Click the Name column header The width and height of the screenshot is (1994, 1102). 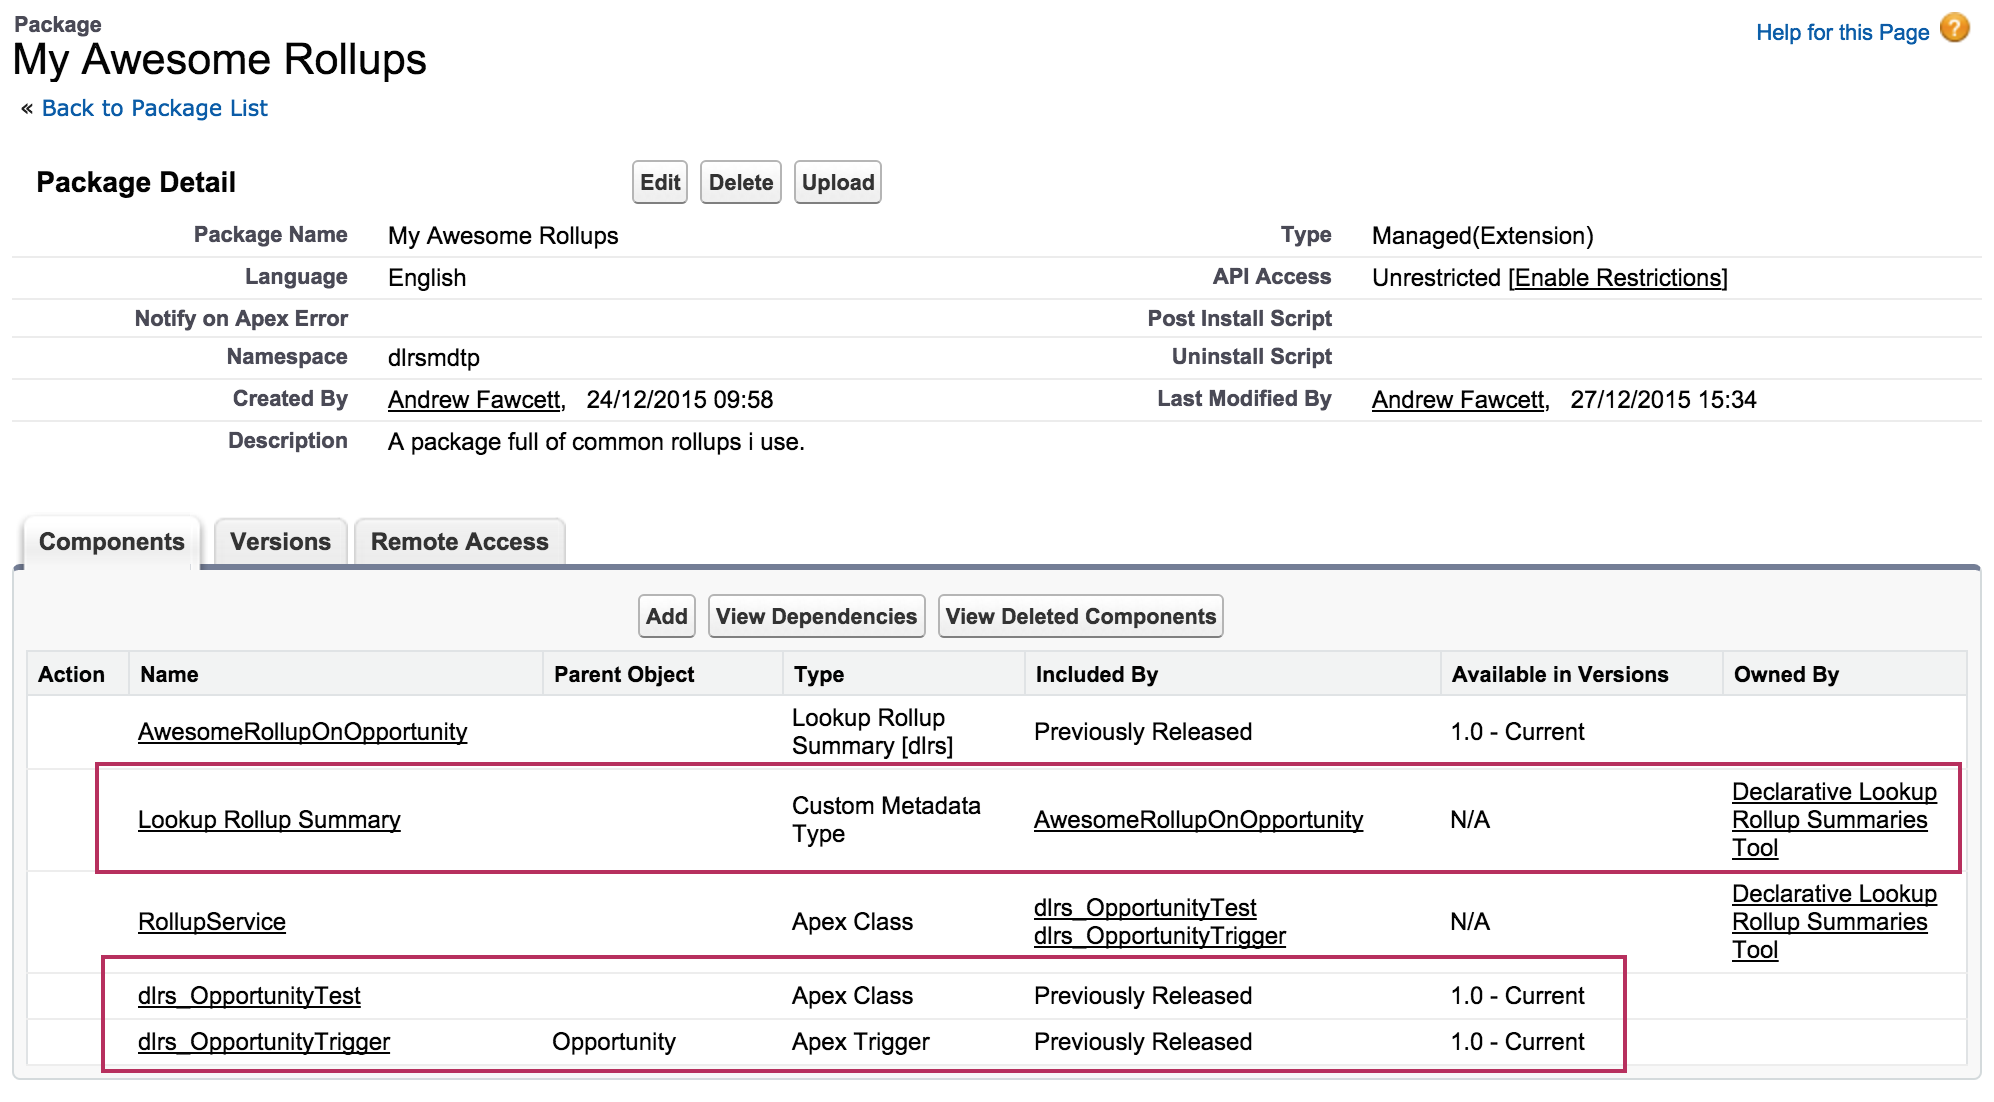169,675
